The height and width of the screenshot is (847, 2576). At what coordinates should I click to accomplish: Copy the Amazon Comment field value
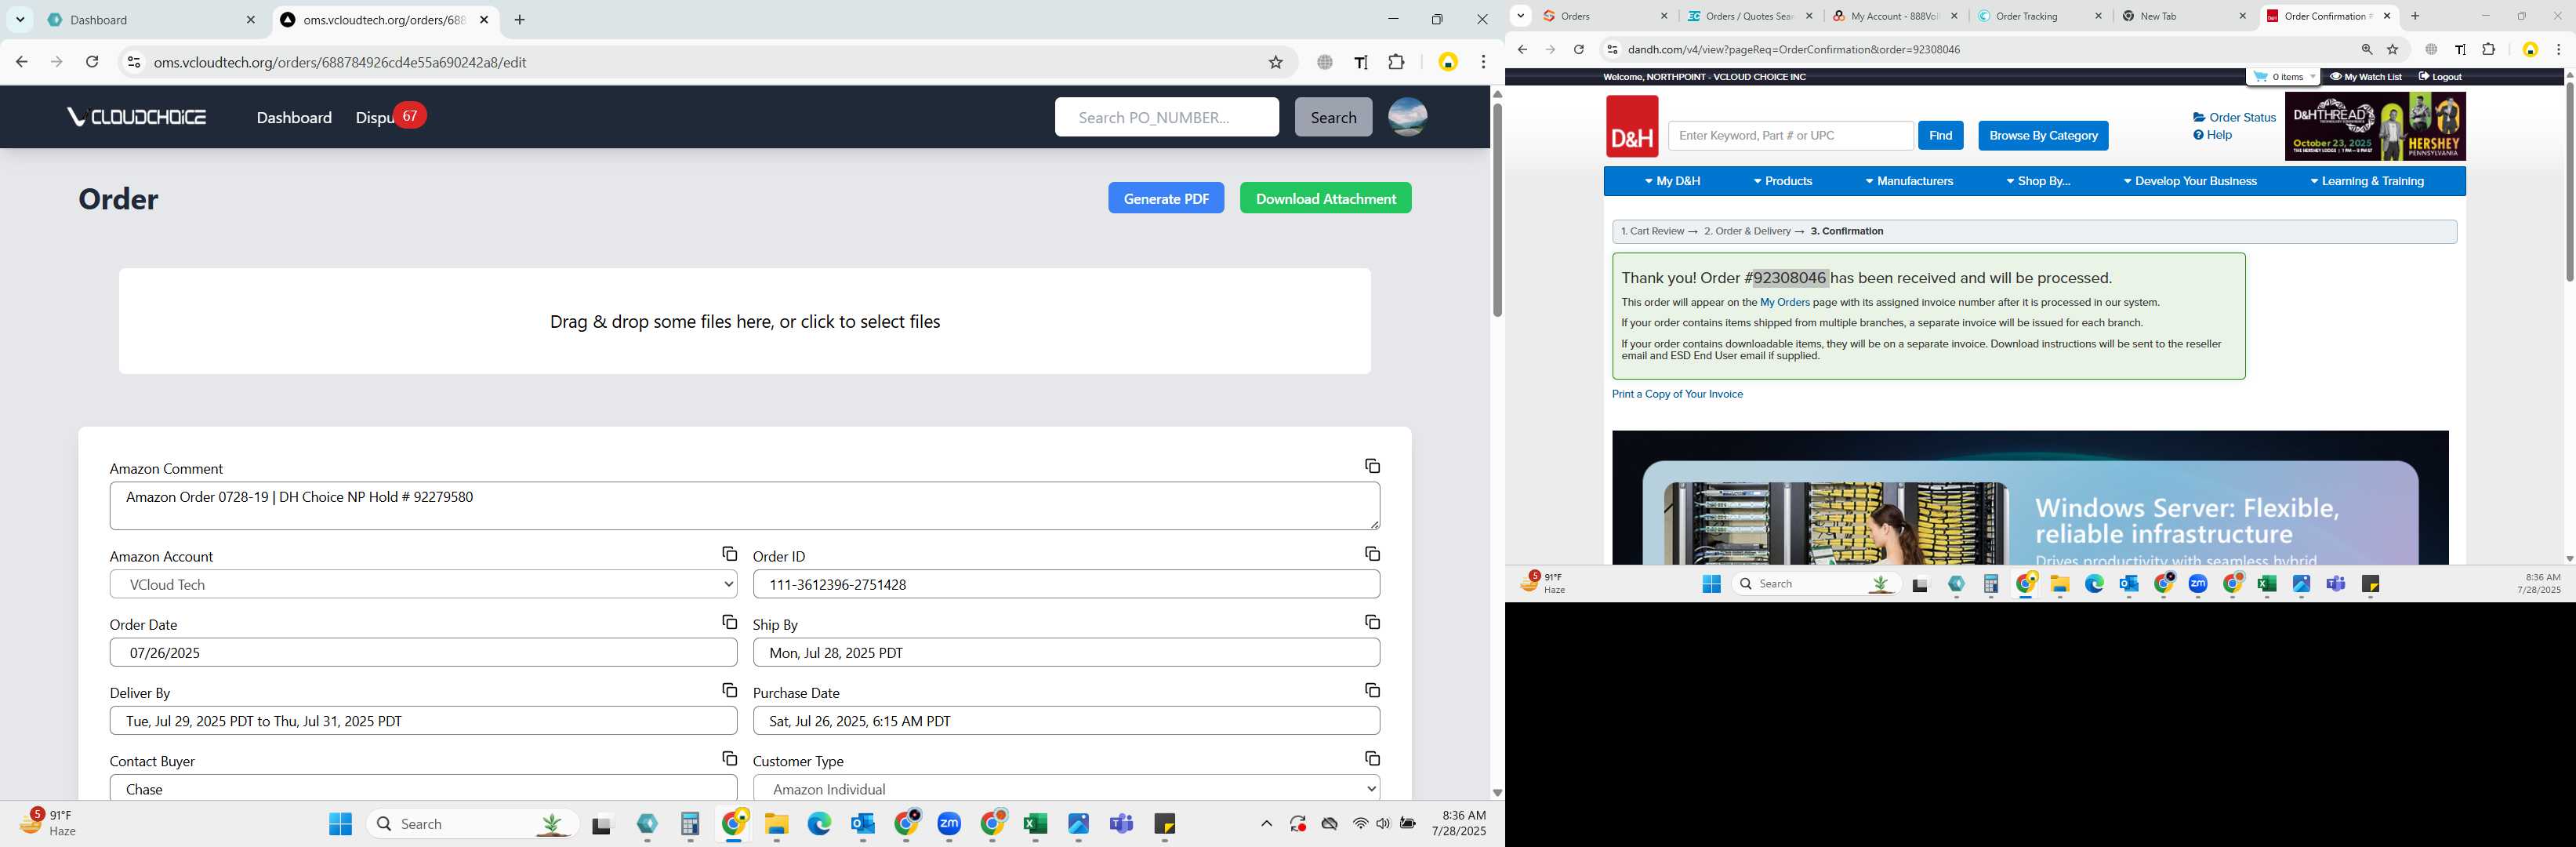tap(1372, 466)
